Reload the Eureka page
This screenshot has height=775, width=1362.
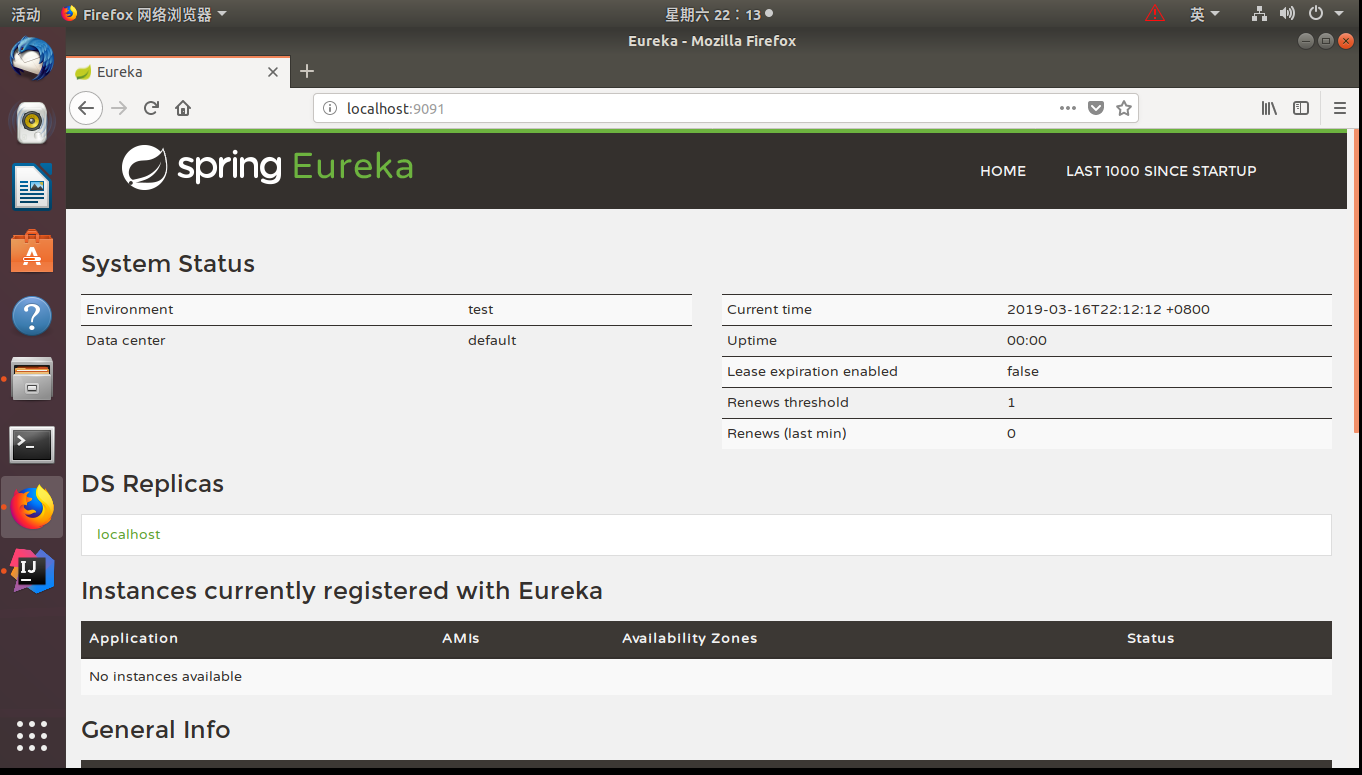(x=151, y=108)
